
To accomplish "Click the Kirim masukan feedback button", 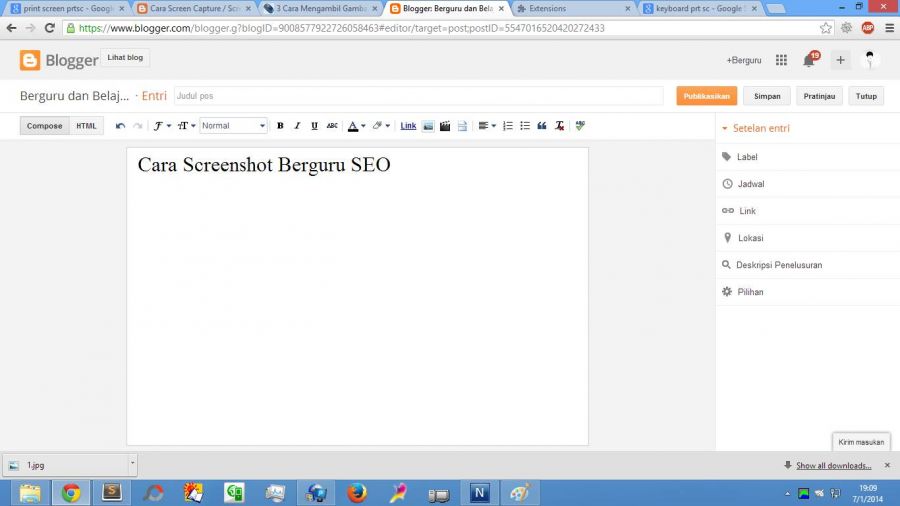I will (x=861, y=442).
